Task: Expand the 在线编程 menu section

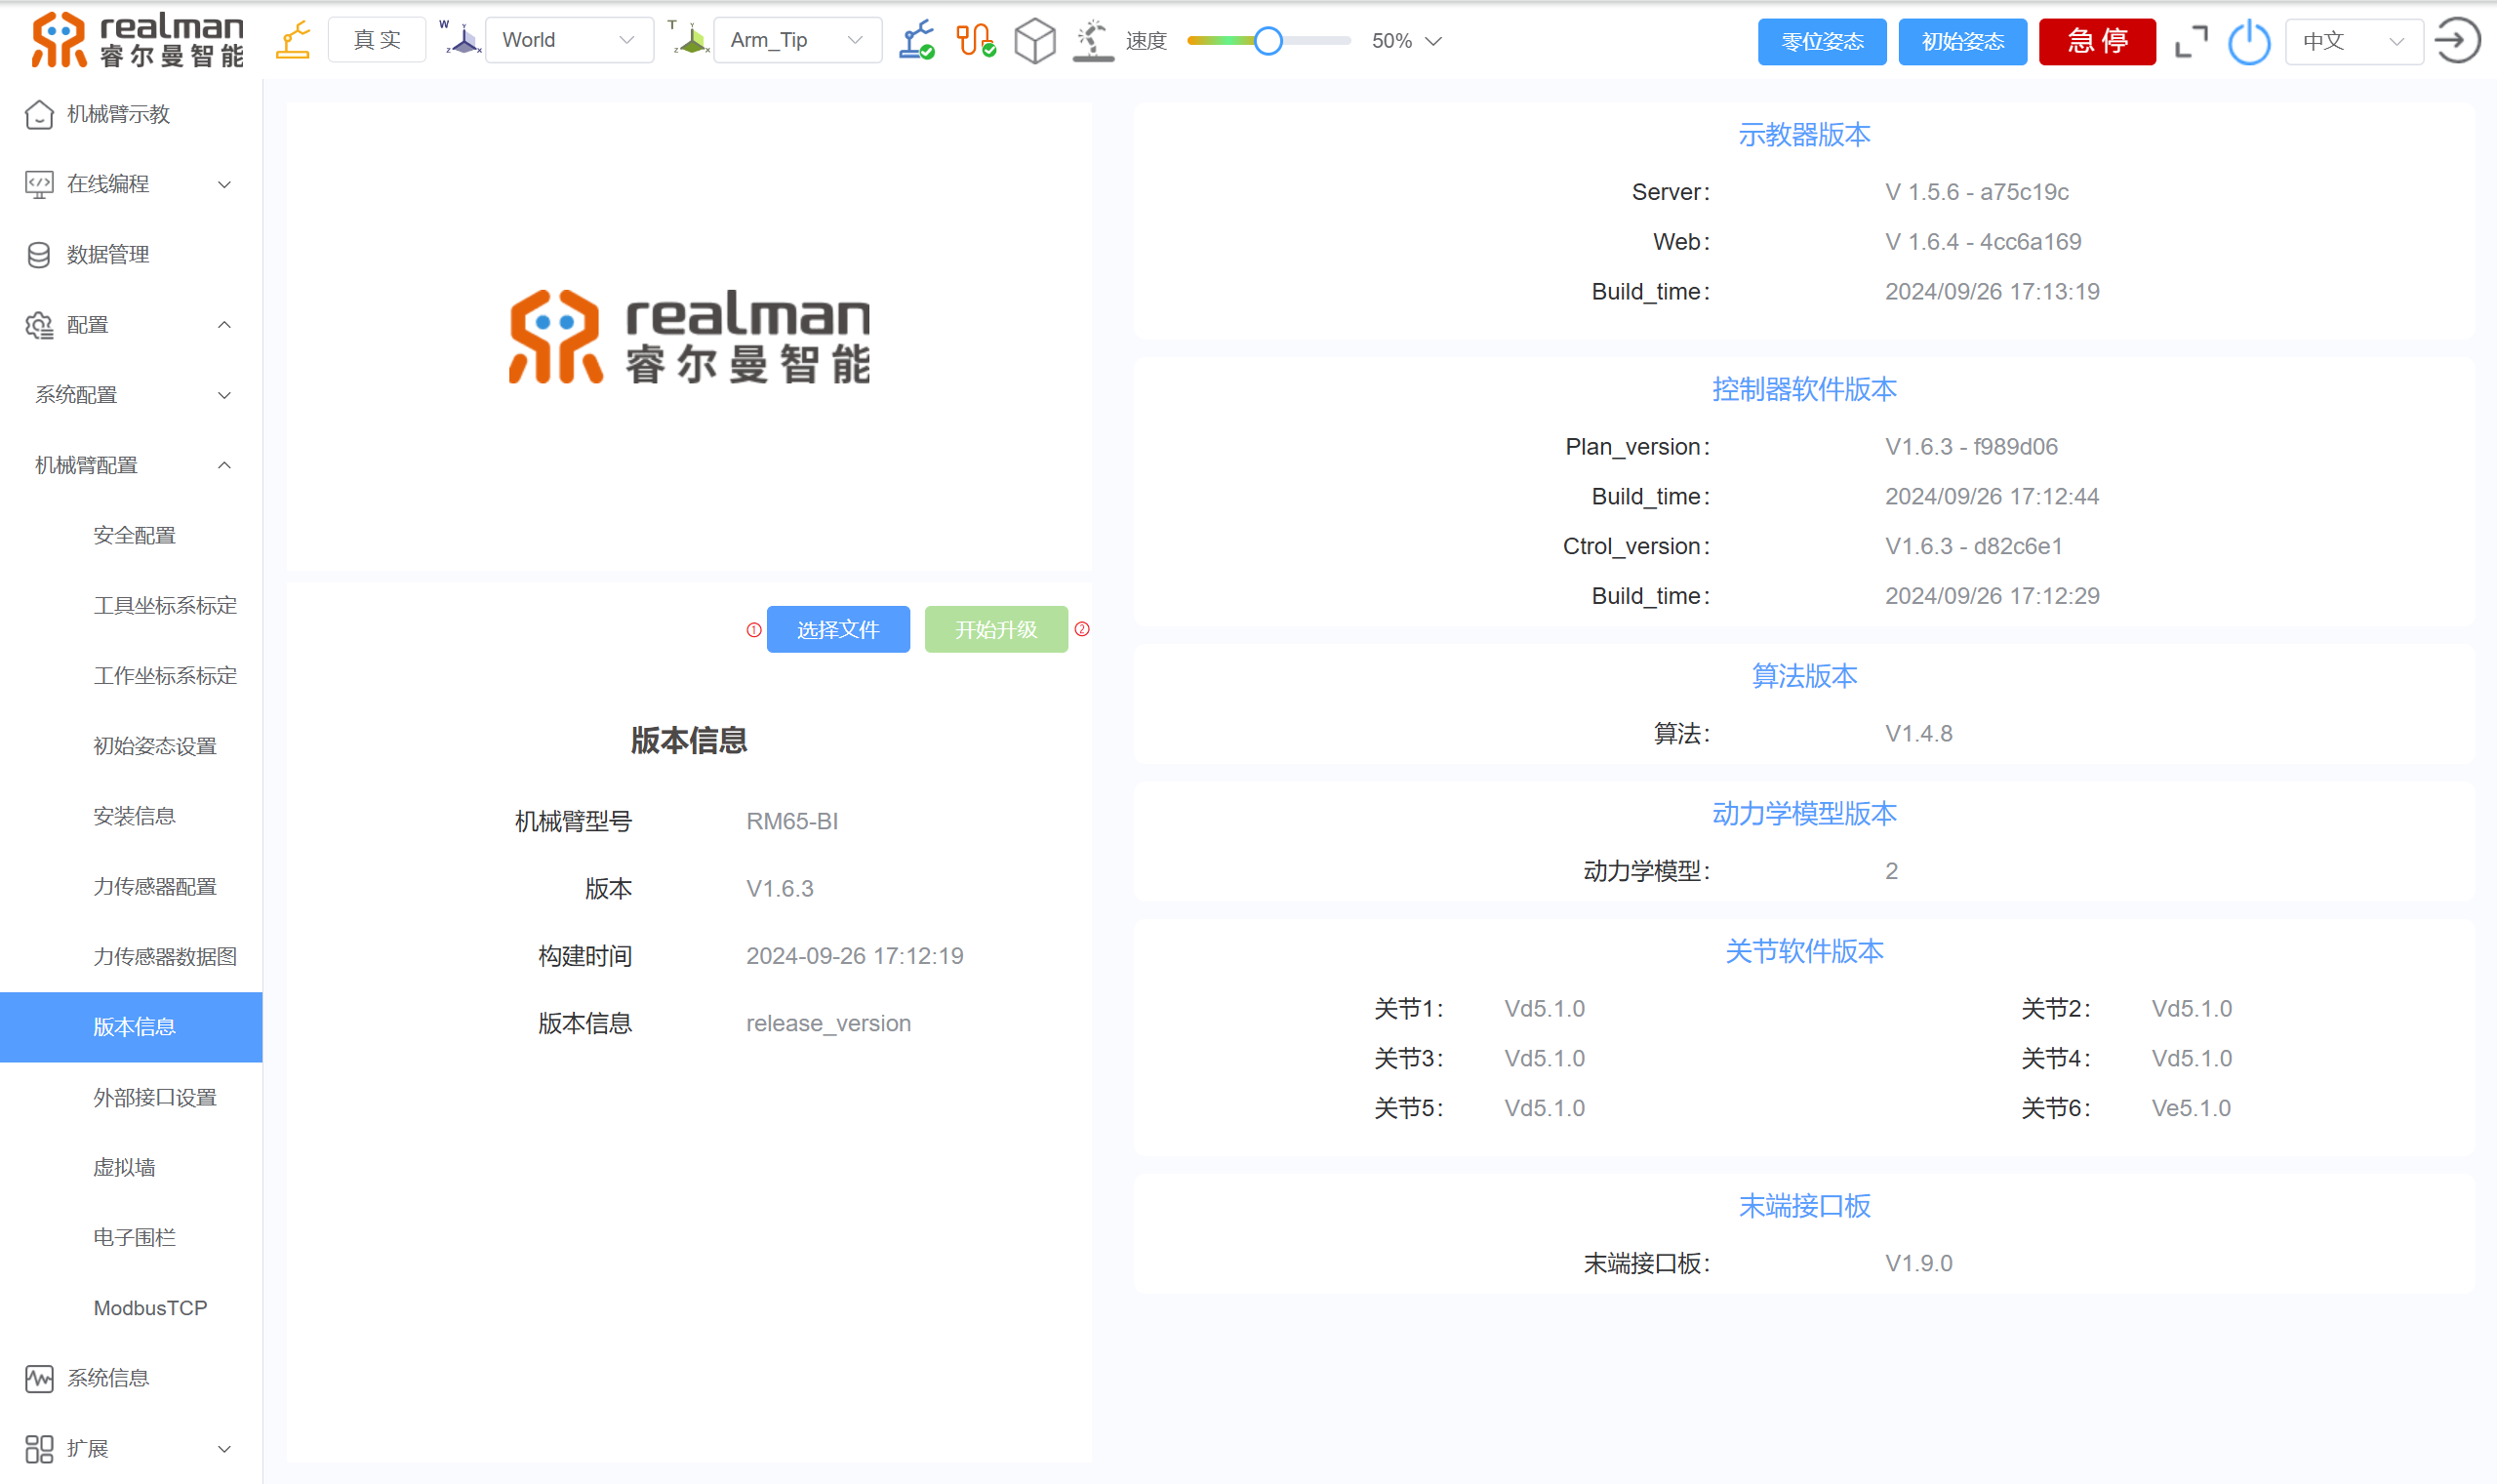Action: (x=130, y=184)
